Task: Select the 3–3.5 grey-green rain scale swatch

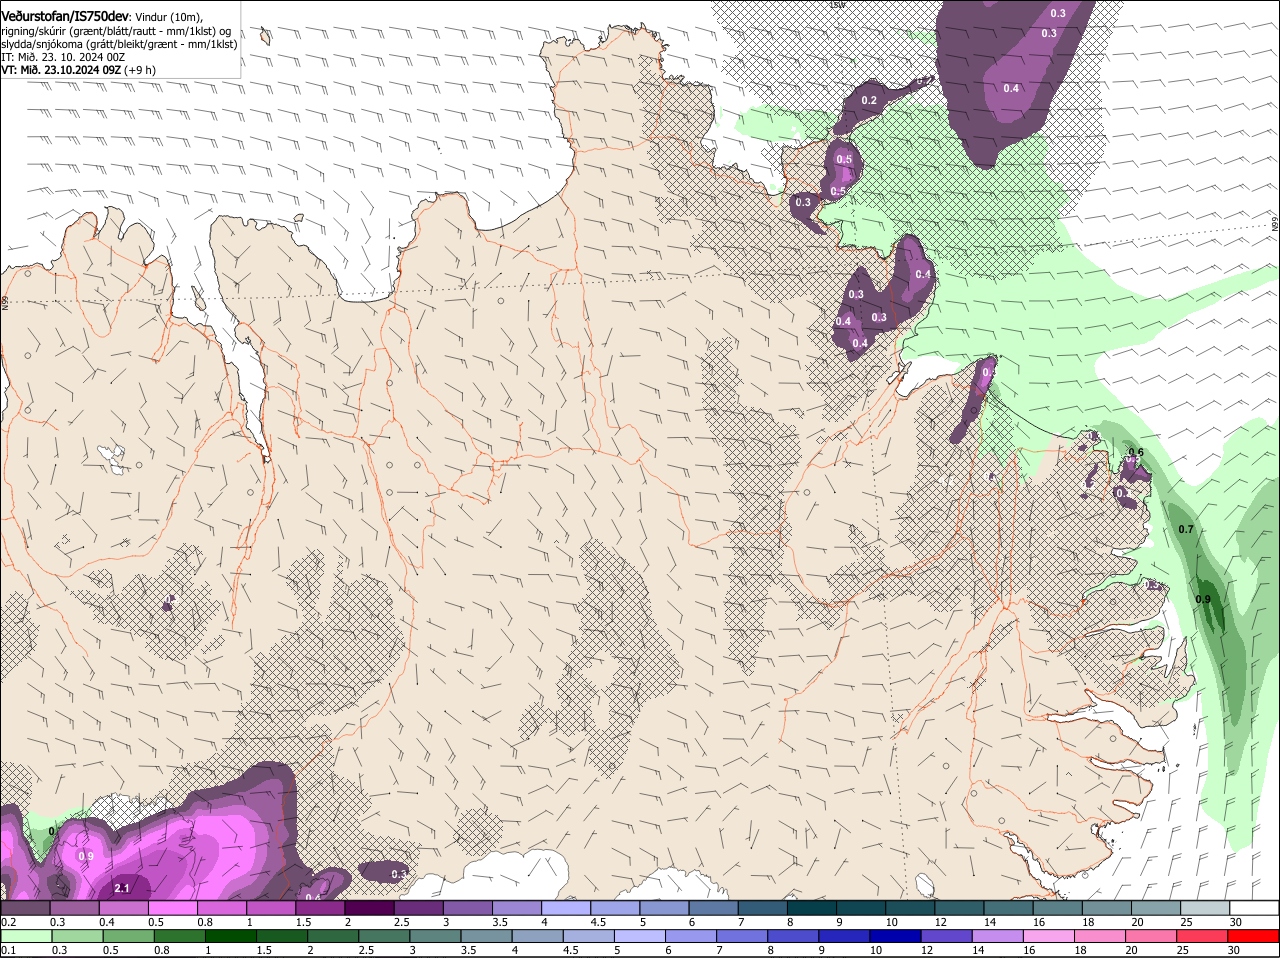Action: pos(434,936)
